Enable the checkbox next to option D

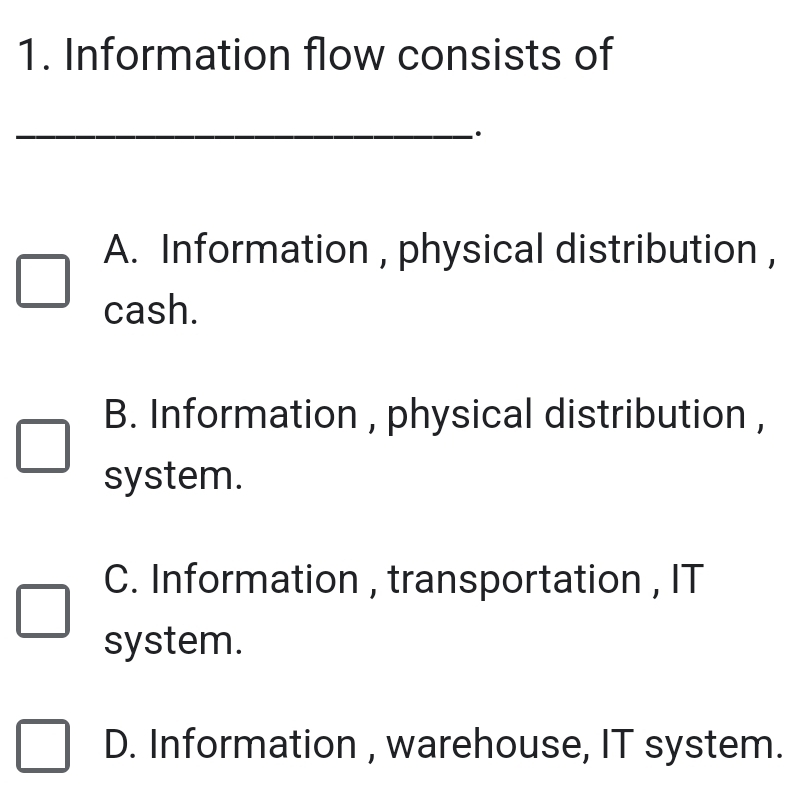43,746
